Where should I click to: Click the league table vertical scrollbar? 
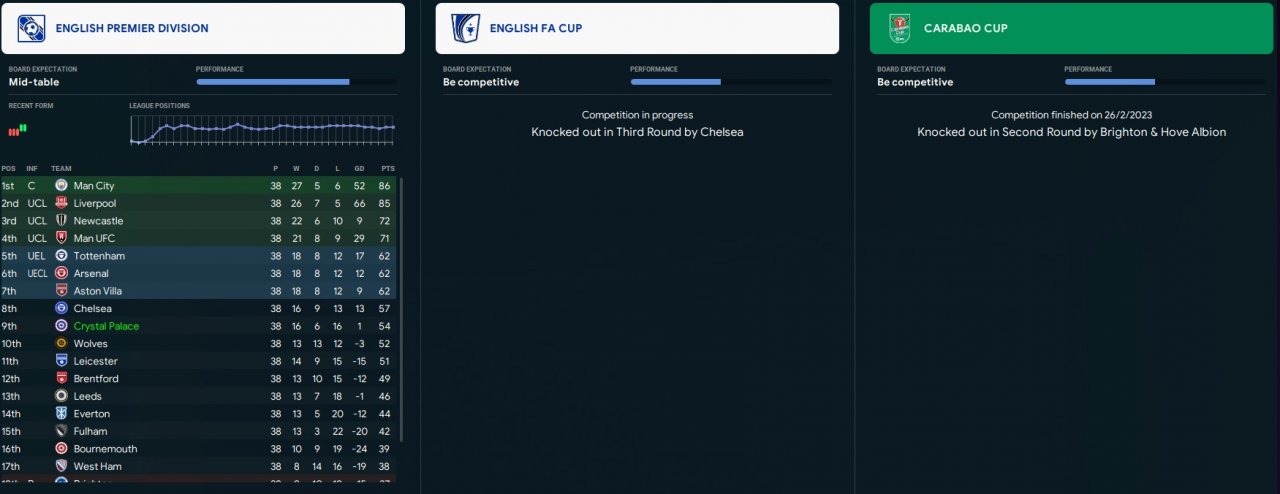tap(401, 310)
